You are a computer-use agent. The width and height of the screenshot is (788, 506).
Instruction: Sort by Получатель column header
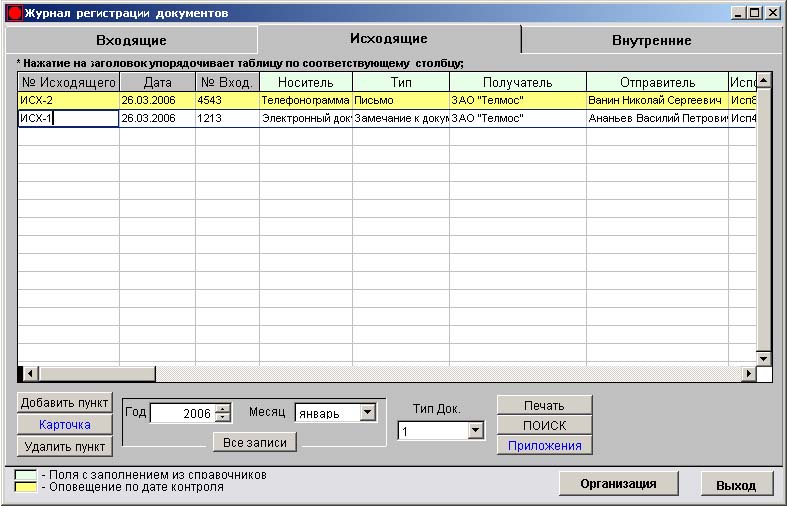pyautogui.click(x=517, y=82)
